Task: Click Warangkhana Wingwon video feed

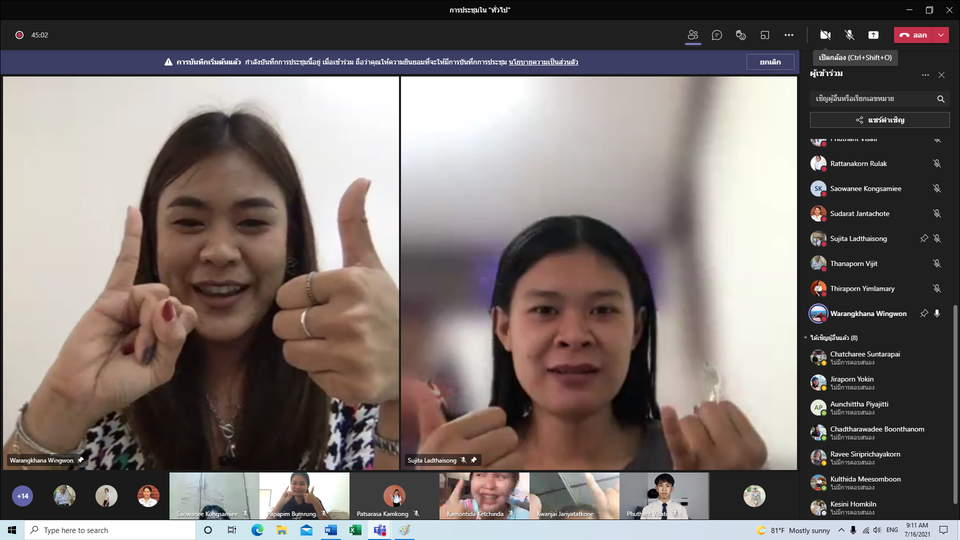Action: click(x=201, y=273)
